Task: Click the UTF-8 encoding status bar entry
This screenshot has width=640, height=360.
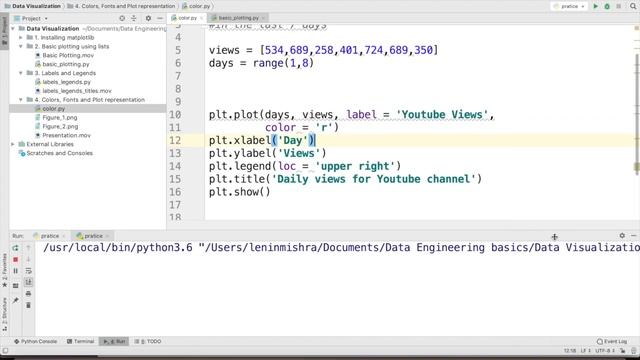Action: click(x=604, y=351)
